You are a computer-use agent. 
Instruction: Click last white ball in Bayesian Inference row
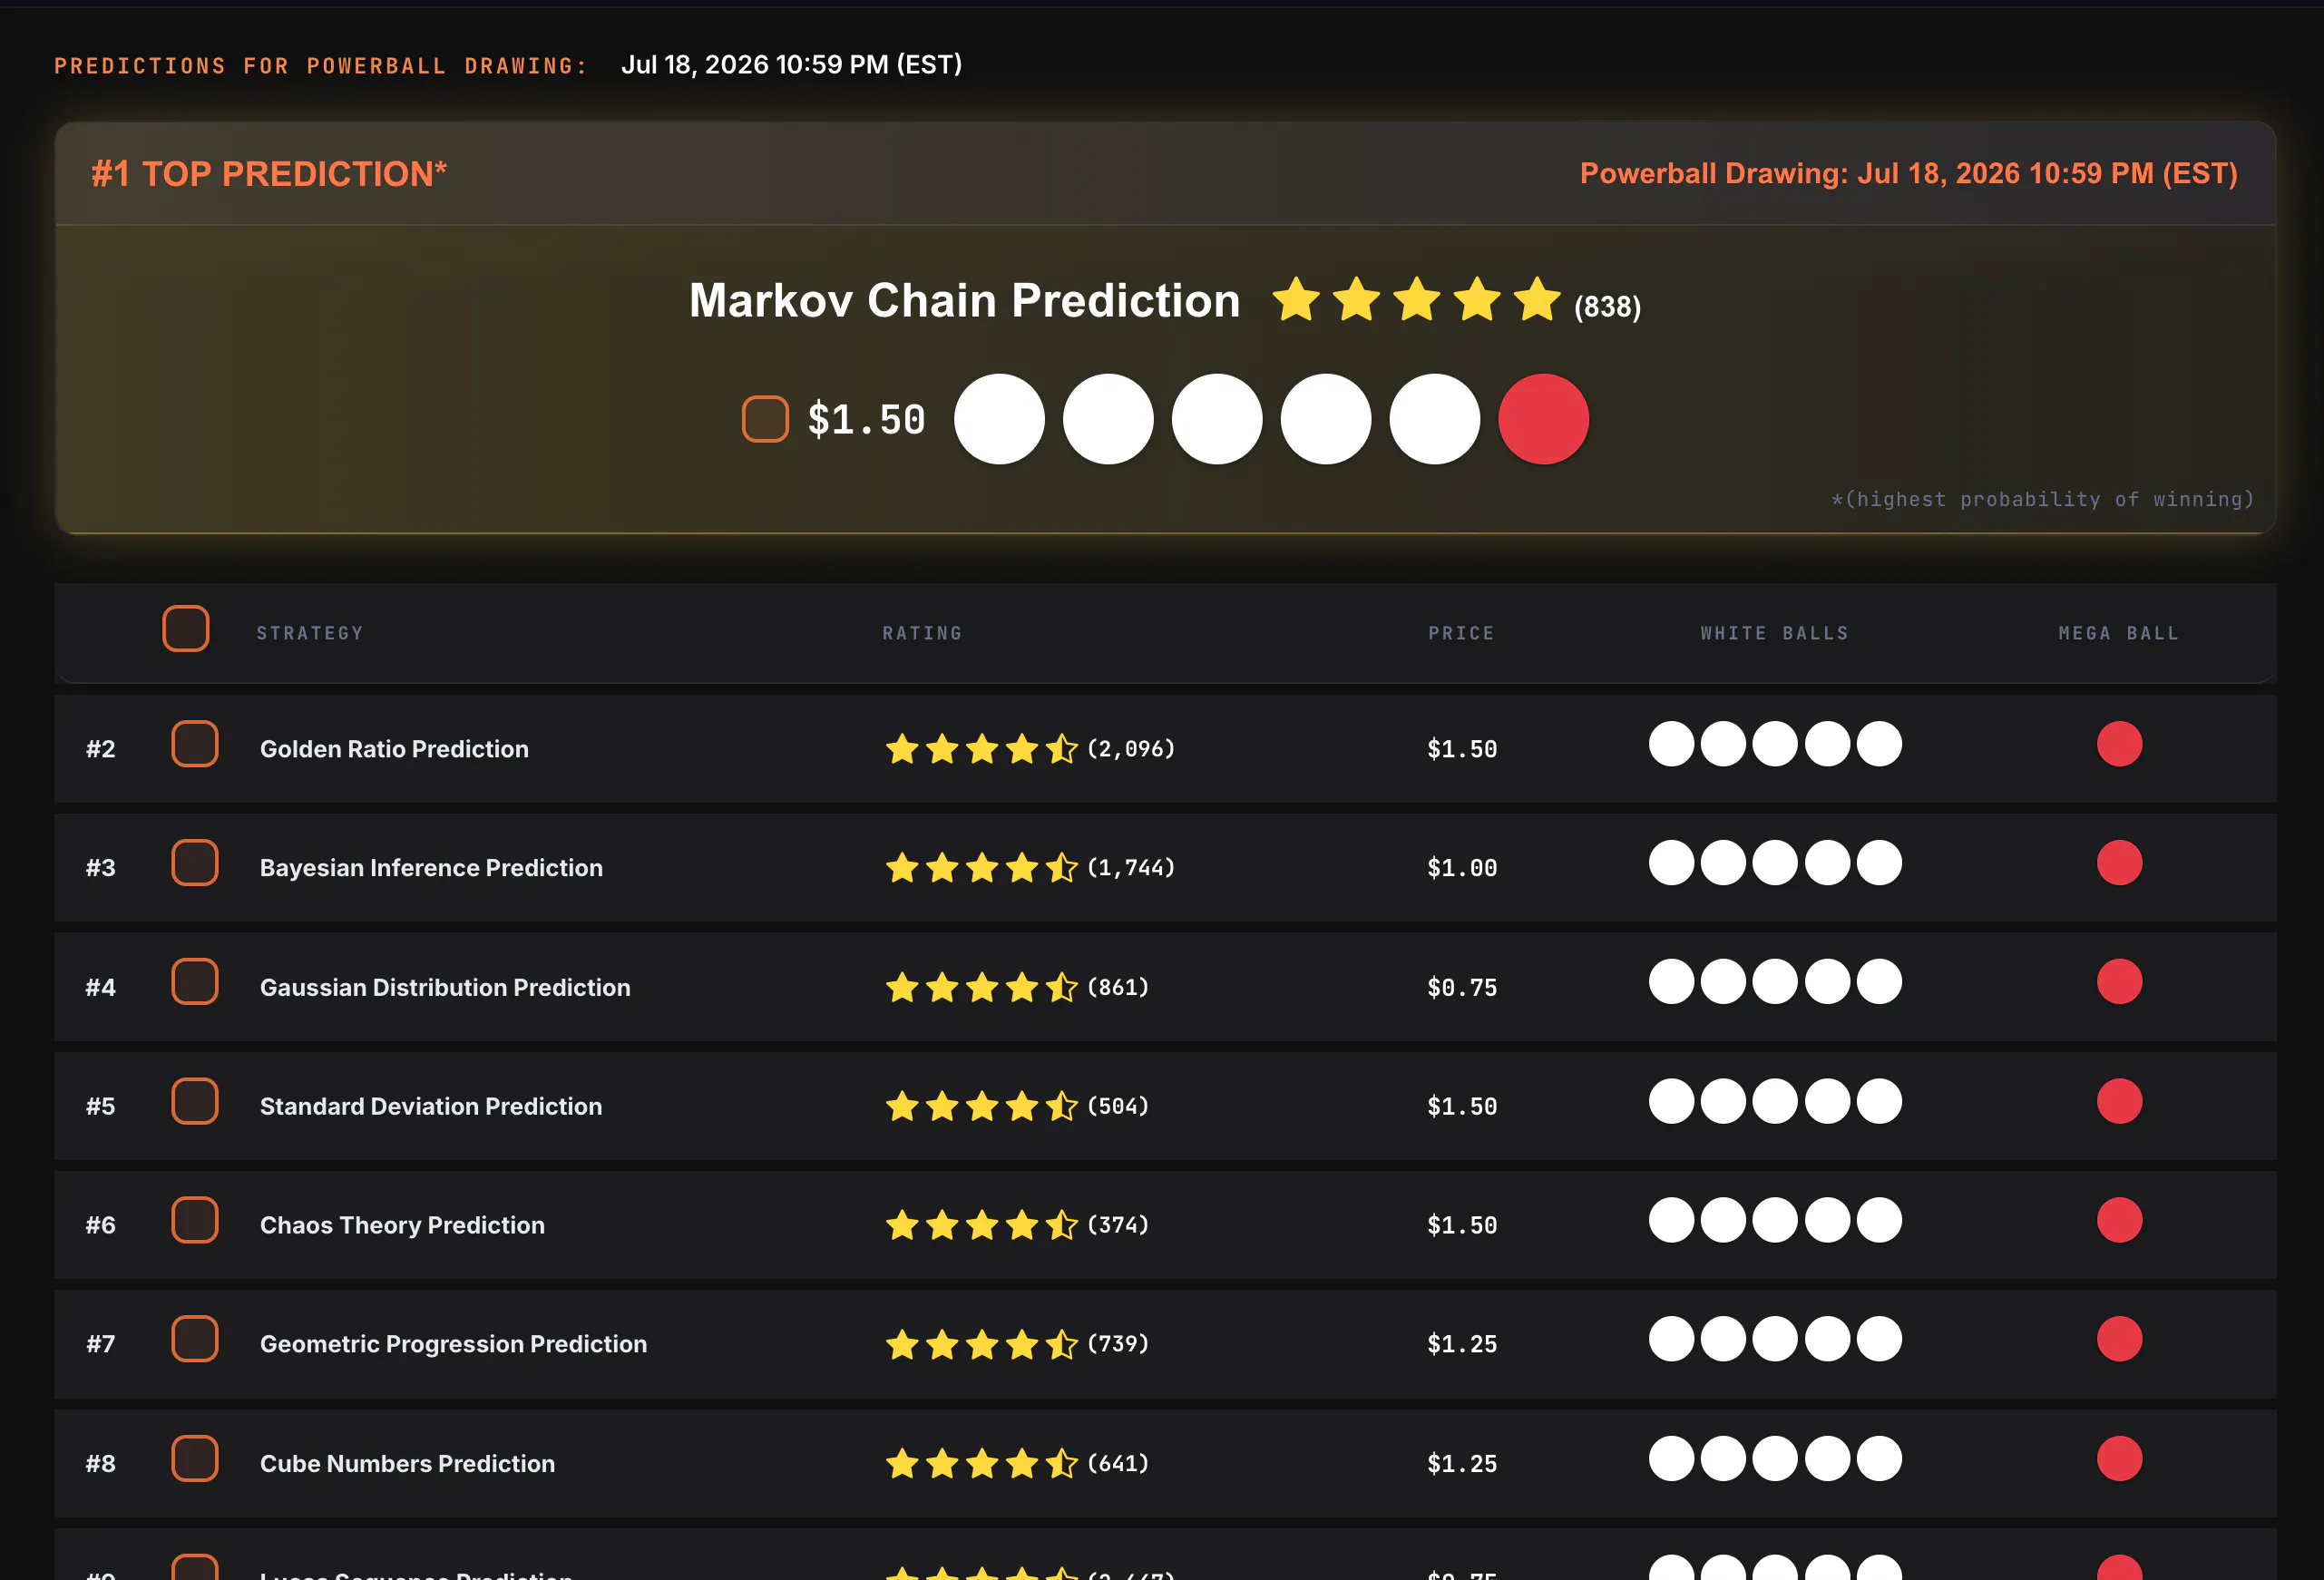point(1879,863)
